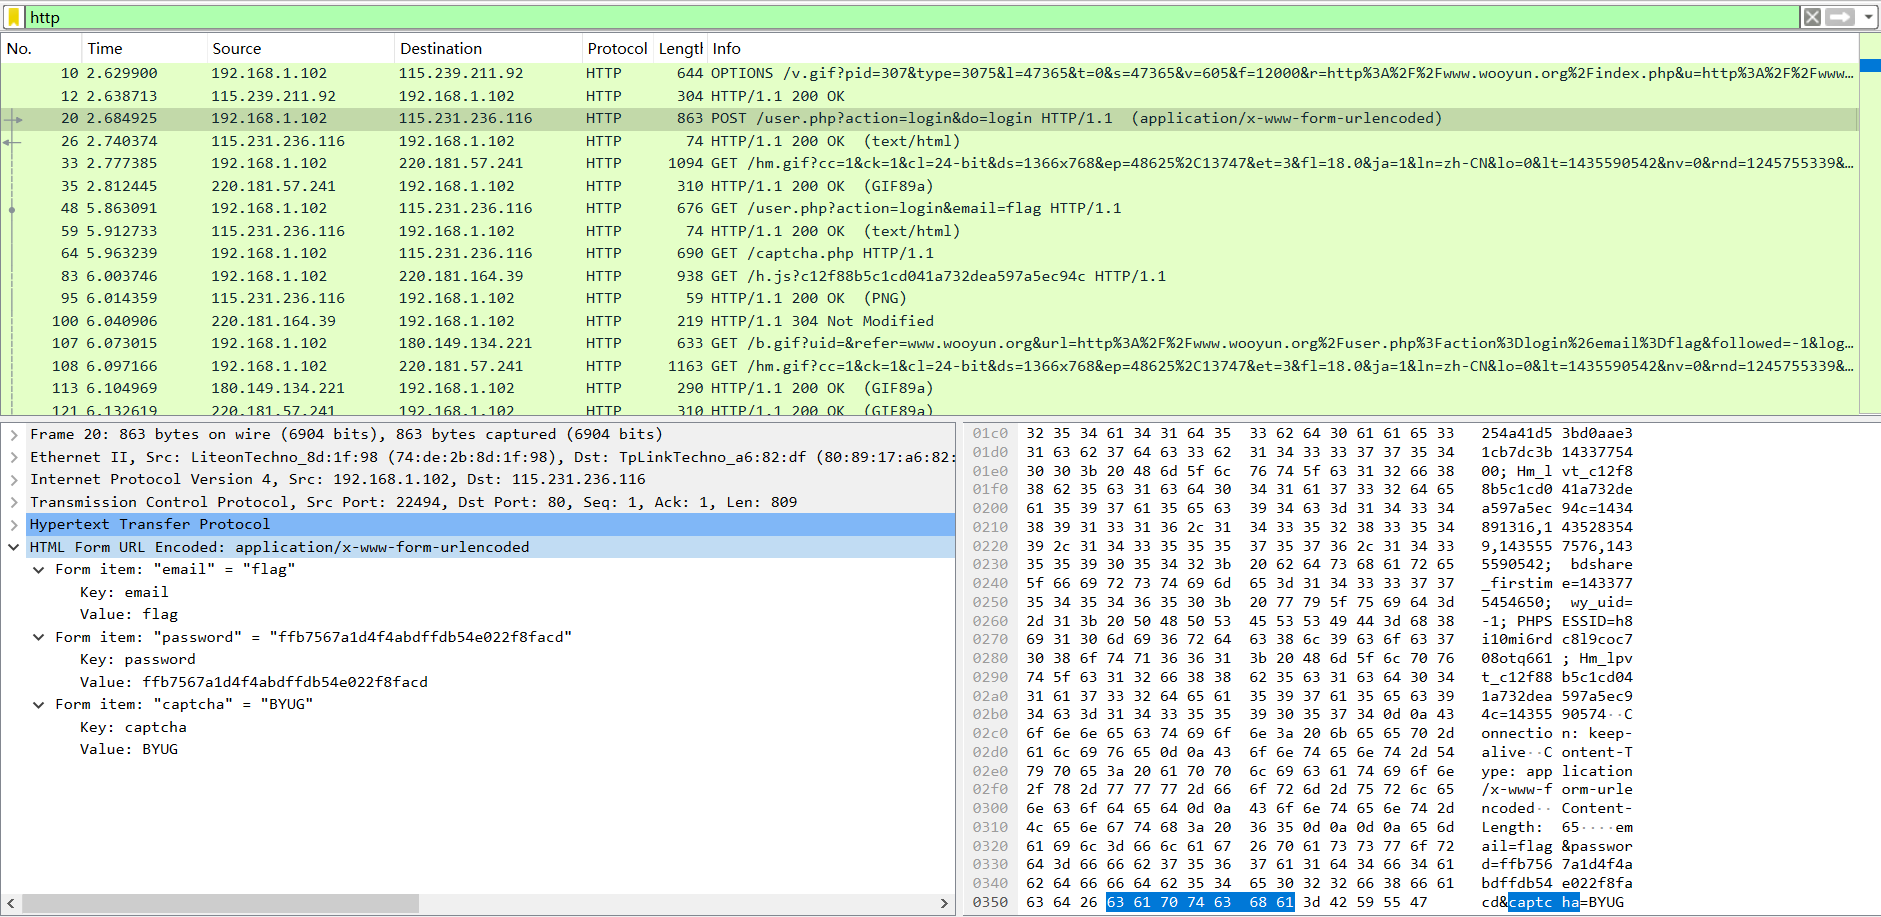Select packet 26 text/html response
This screenshot has height=917, width=1881.
929,141
